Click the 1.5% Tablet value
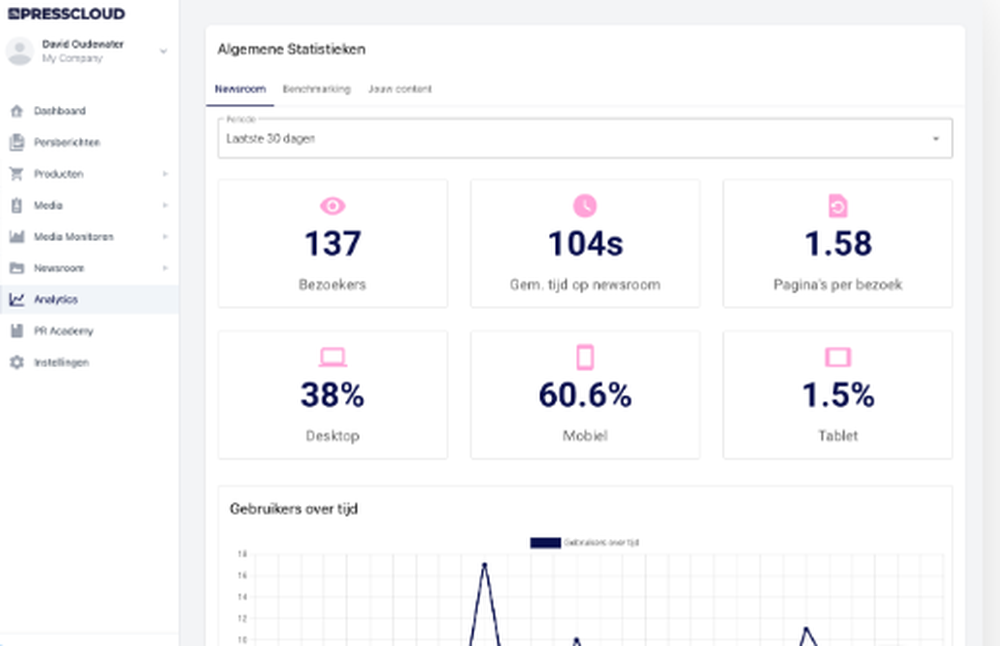 coord(838,395)
